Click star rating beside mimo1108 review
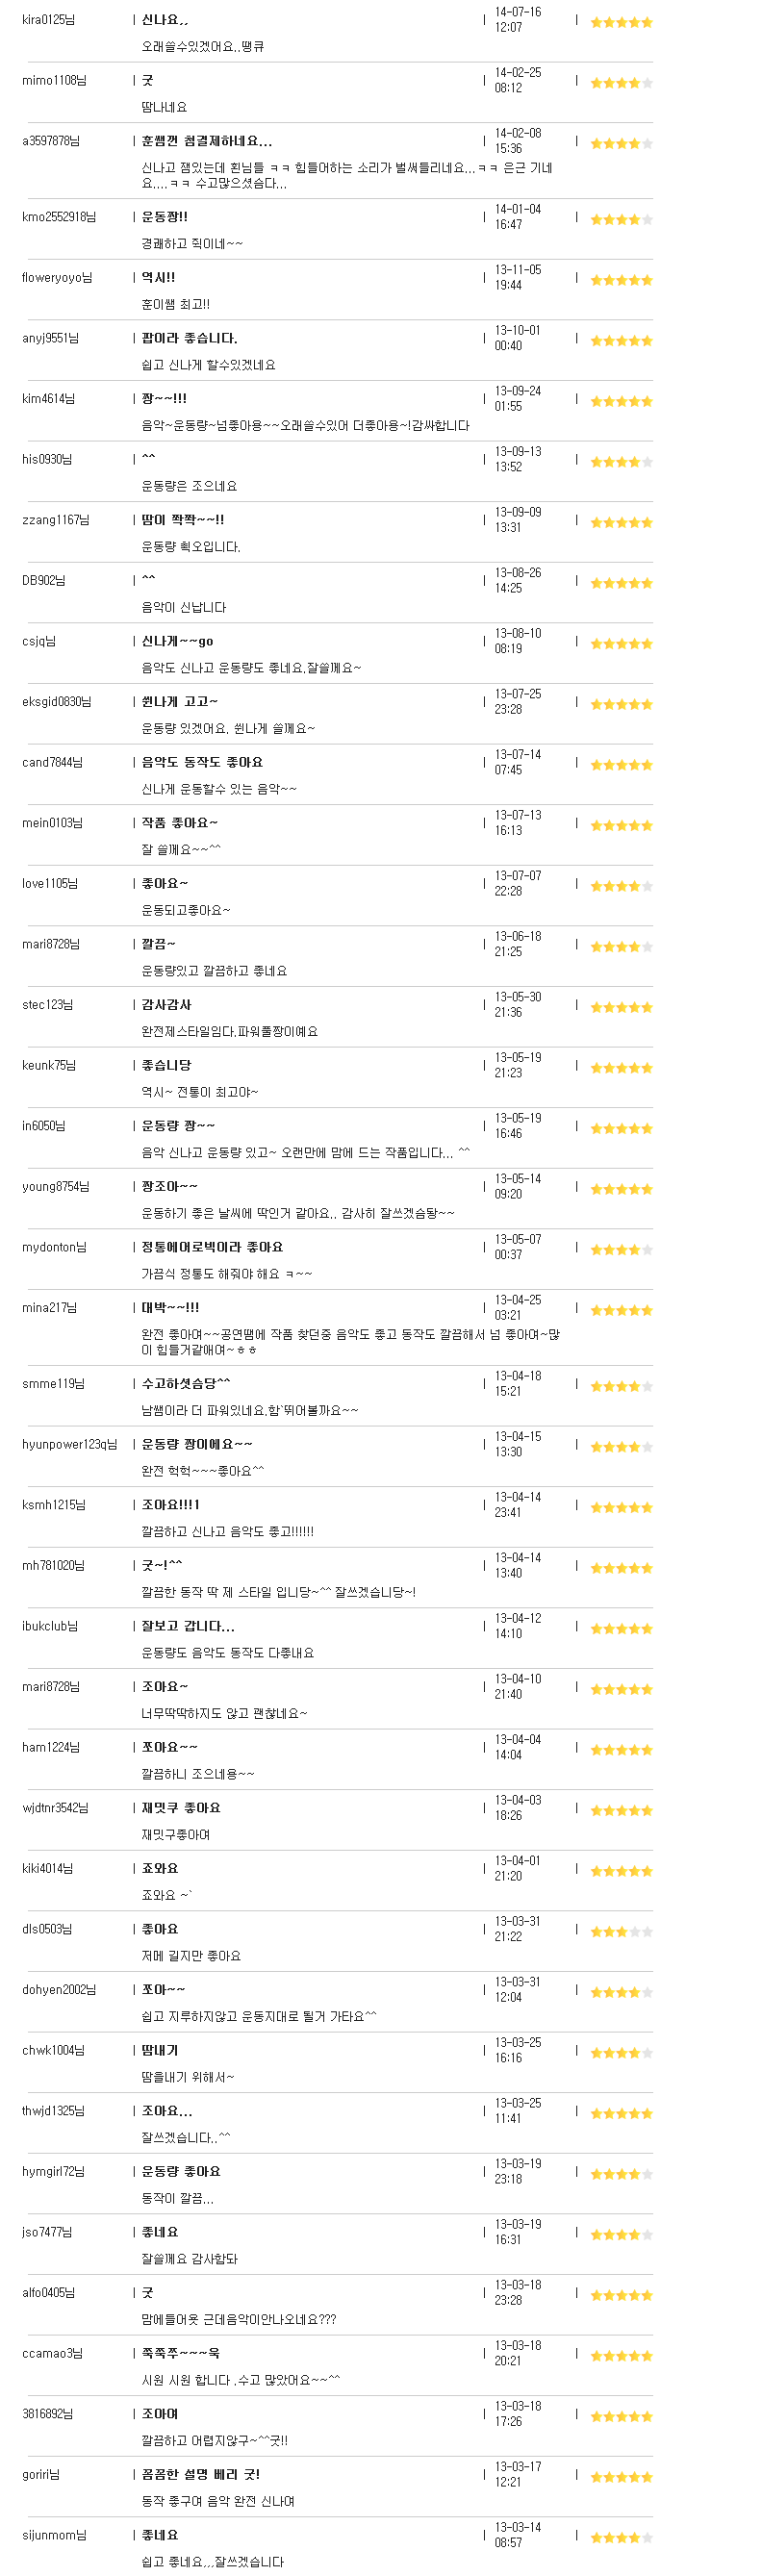The width and height of the screenshot is (762, 2576). (621, 83)
